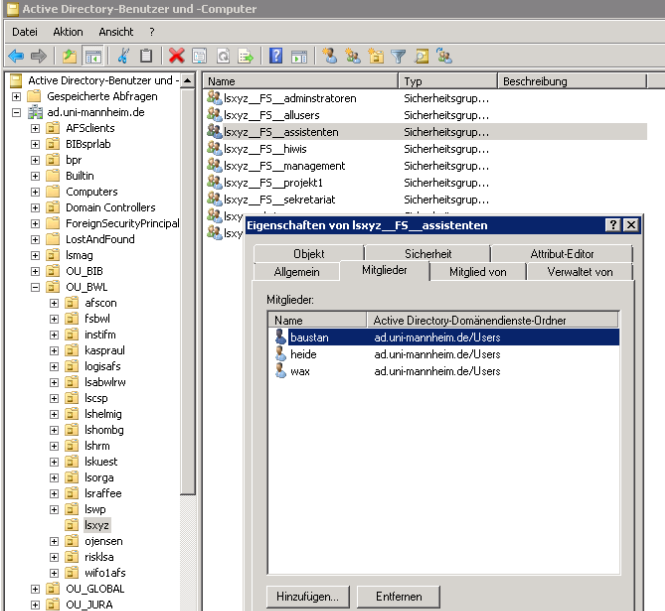This screenshot has width=665, height=611.
Task: Click the Find objects magnifier icon
Action: tap(422, 56)
